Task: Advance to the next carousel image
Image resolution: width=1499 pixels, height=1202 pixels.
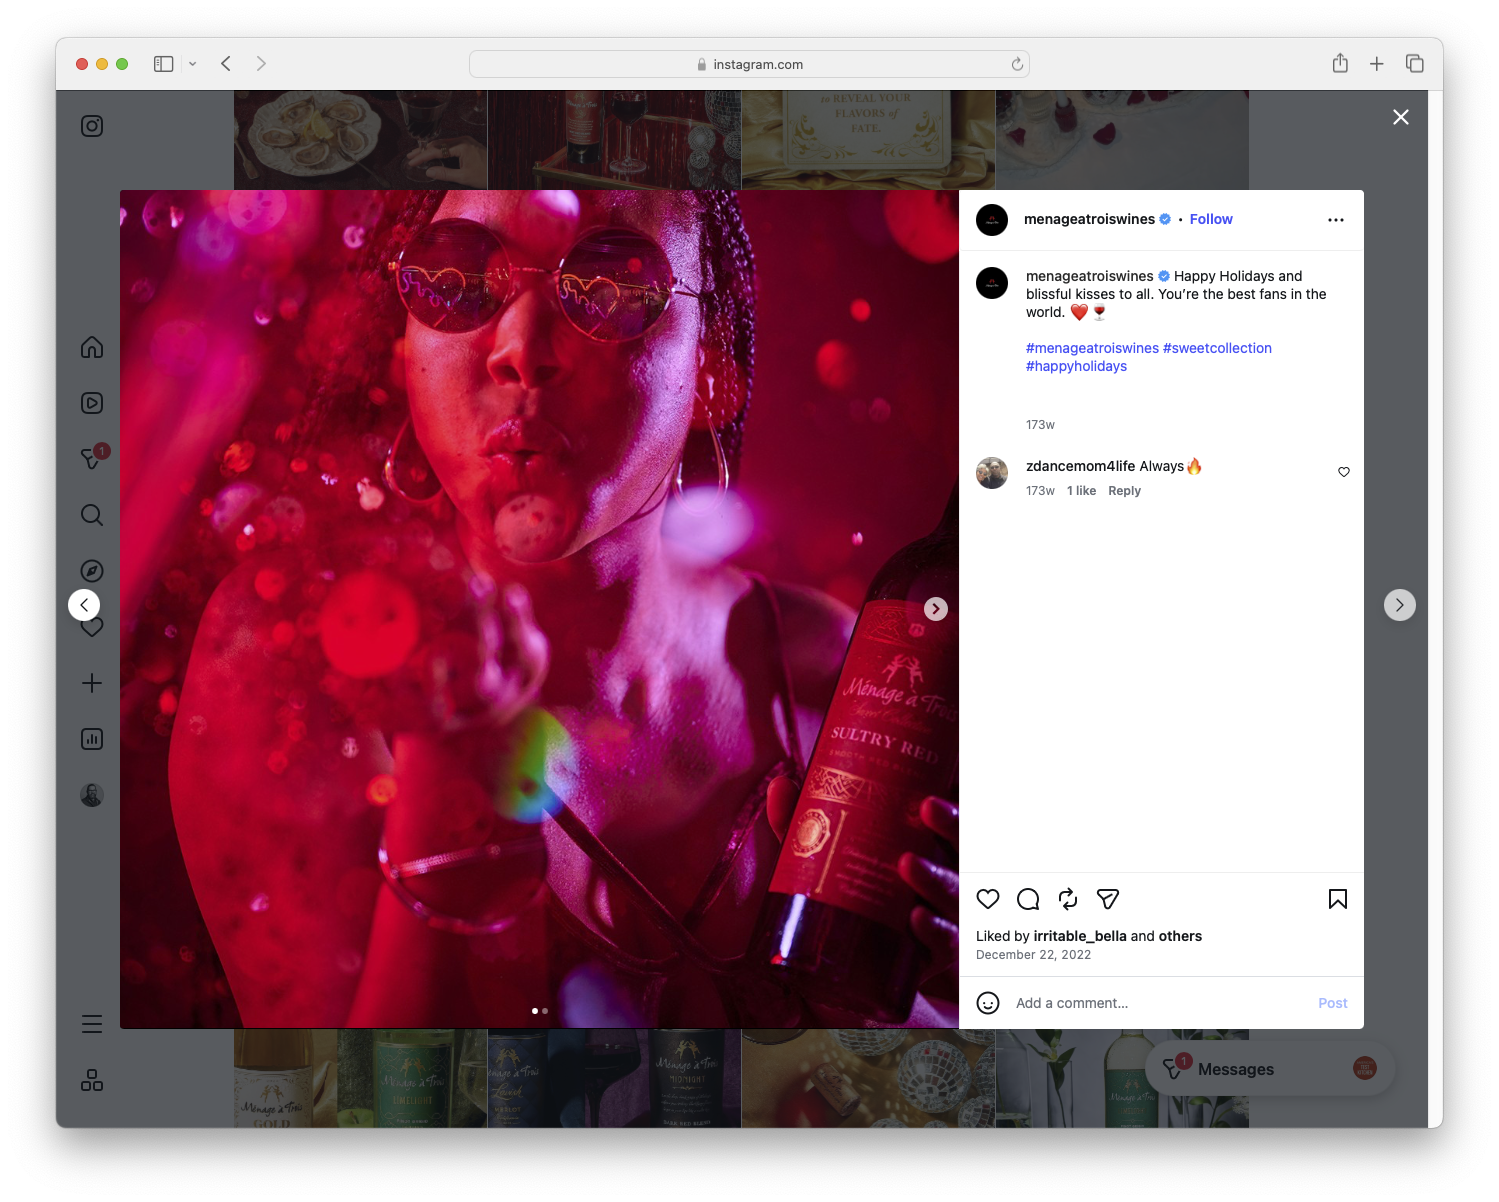Action: [x=935, y=608]
